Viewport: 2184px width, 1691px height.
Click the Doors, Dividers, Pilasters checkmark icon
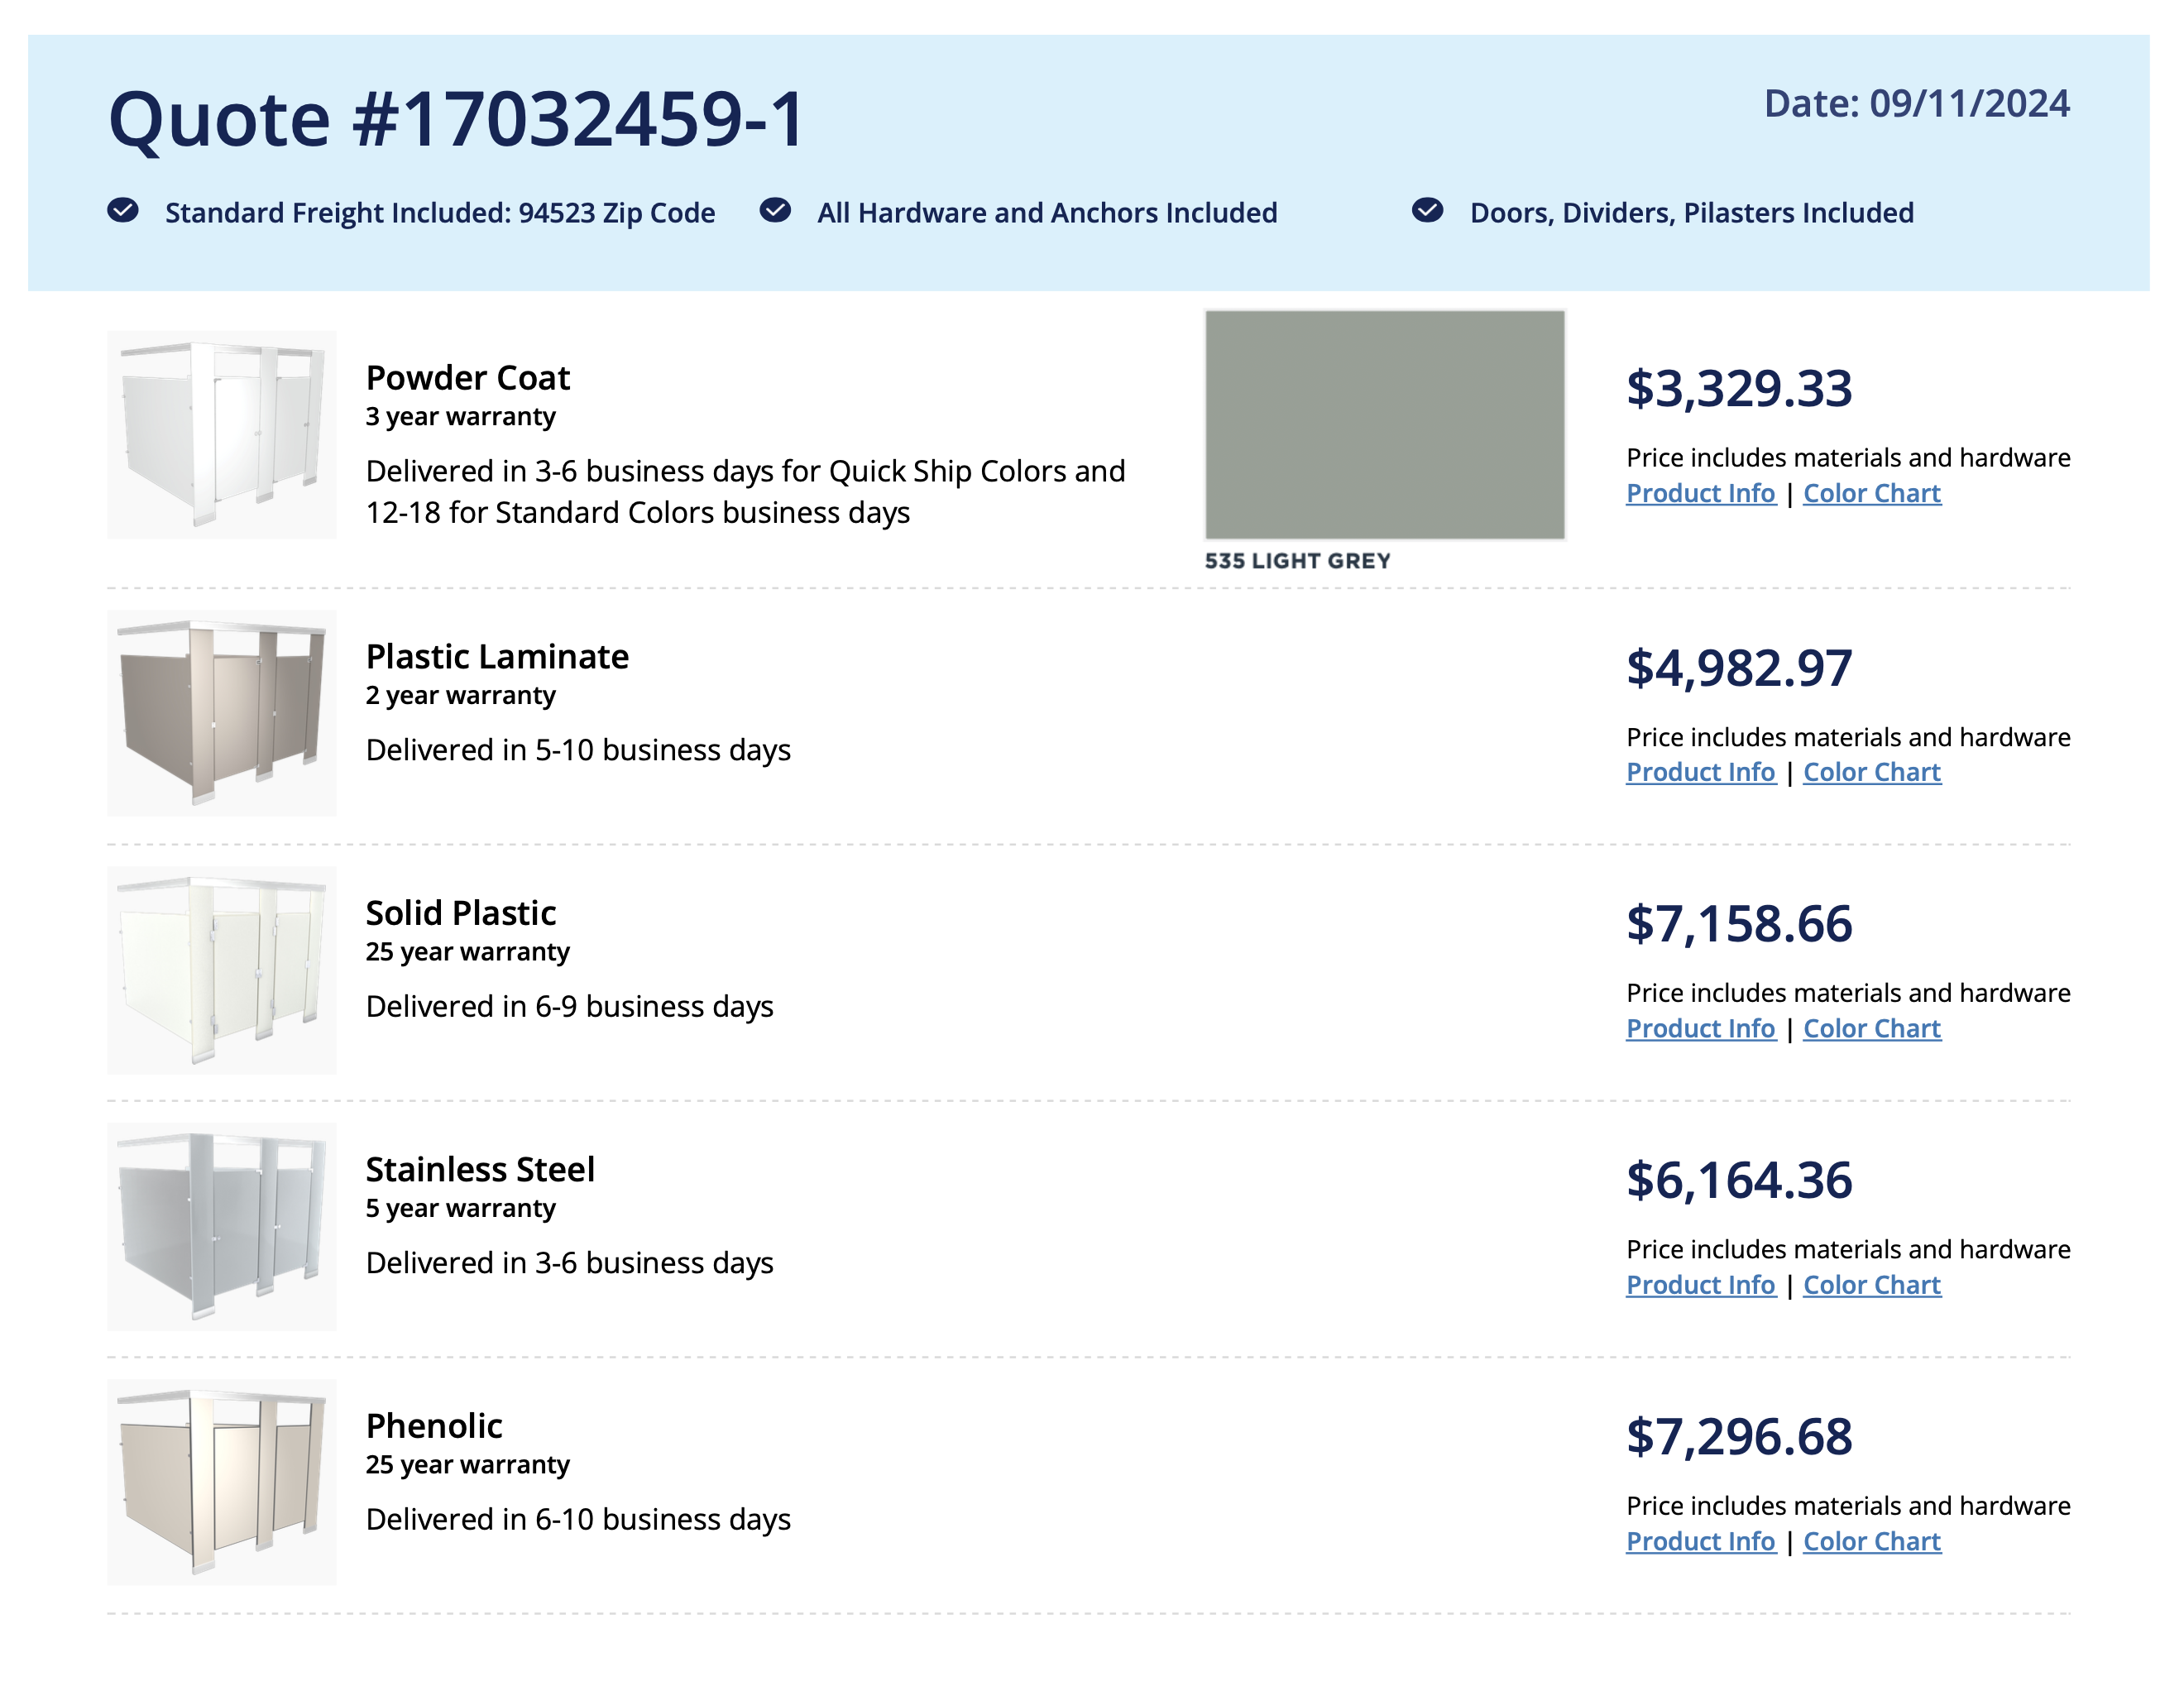pos(1427,210)
